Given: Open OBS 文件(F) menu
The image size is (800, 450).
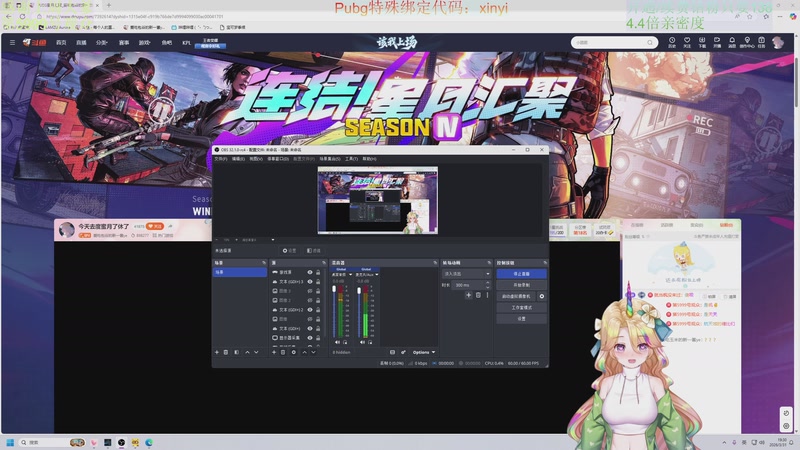Looking at the screenshot, I should (x=221, y=159).
